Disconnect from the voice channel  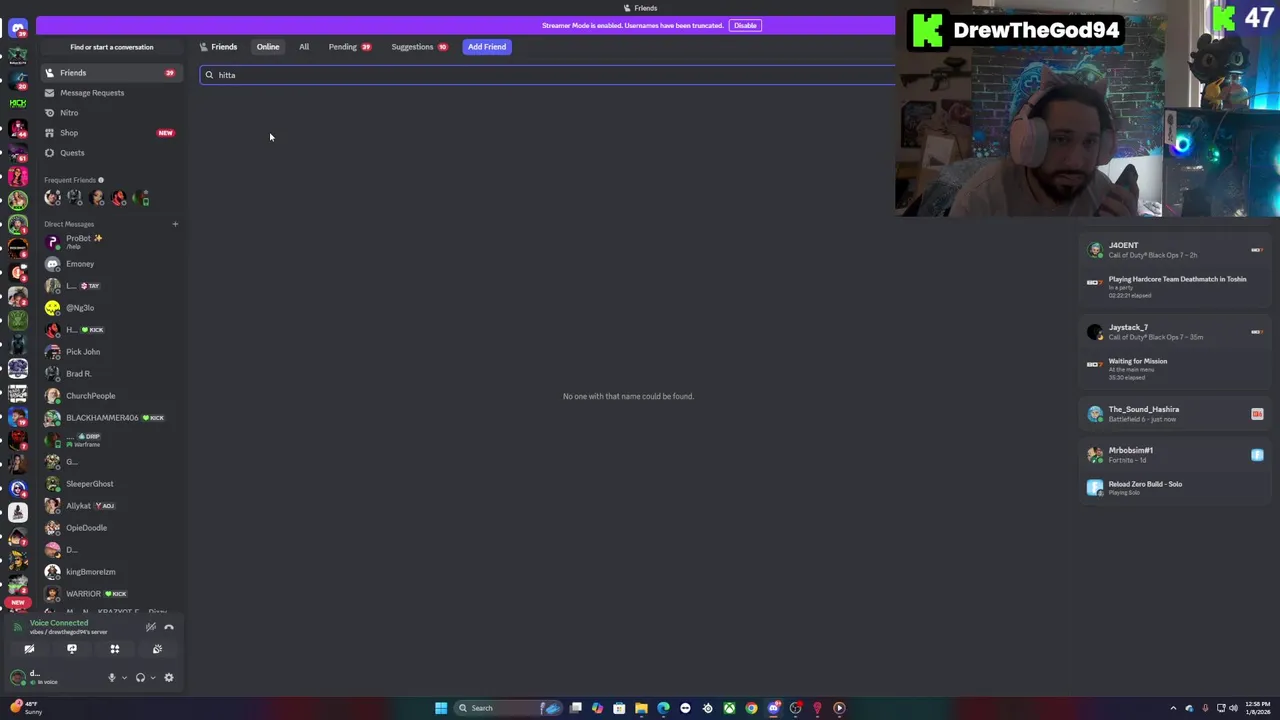[169, 627]
